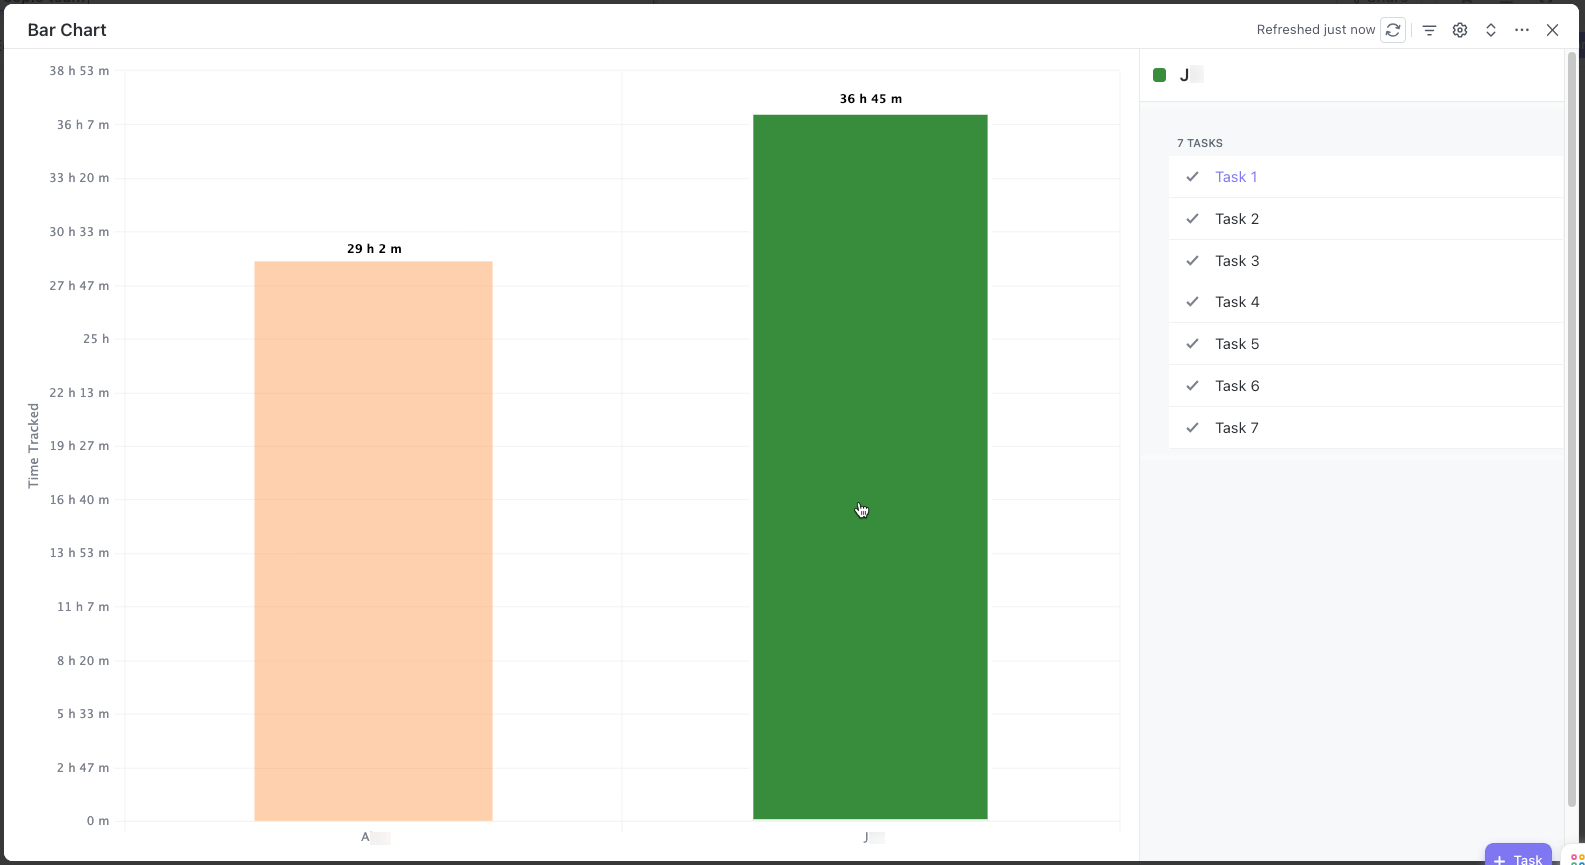Screen dimensions: 1585x865
Task: Click the 36 h 45 m bar label
Action: click(870, 98)
